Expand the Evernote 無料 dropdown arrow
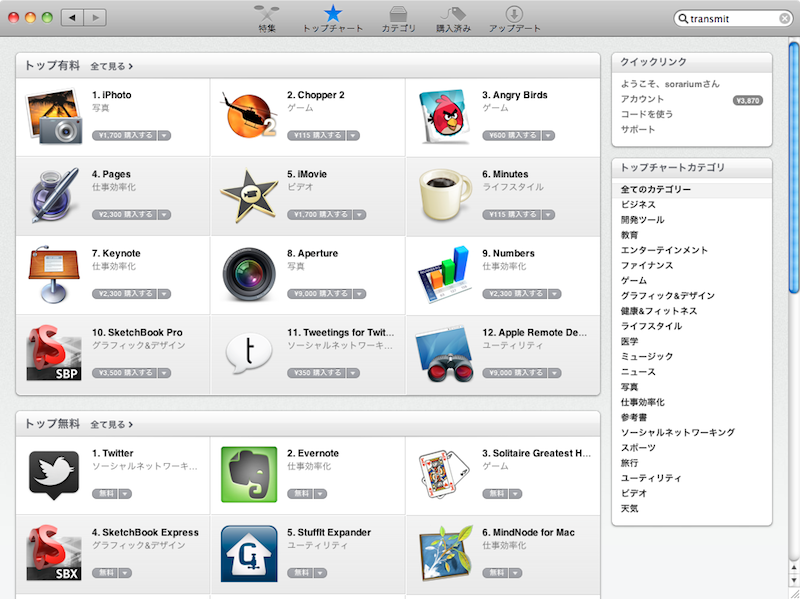Image resolution: width=800 pixels, height=599 pixels. point(320,494)
